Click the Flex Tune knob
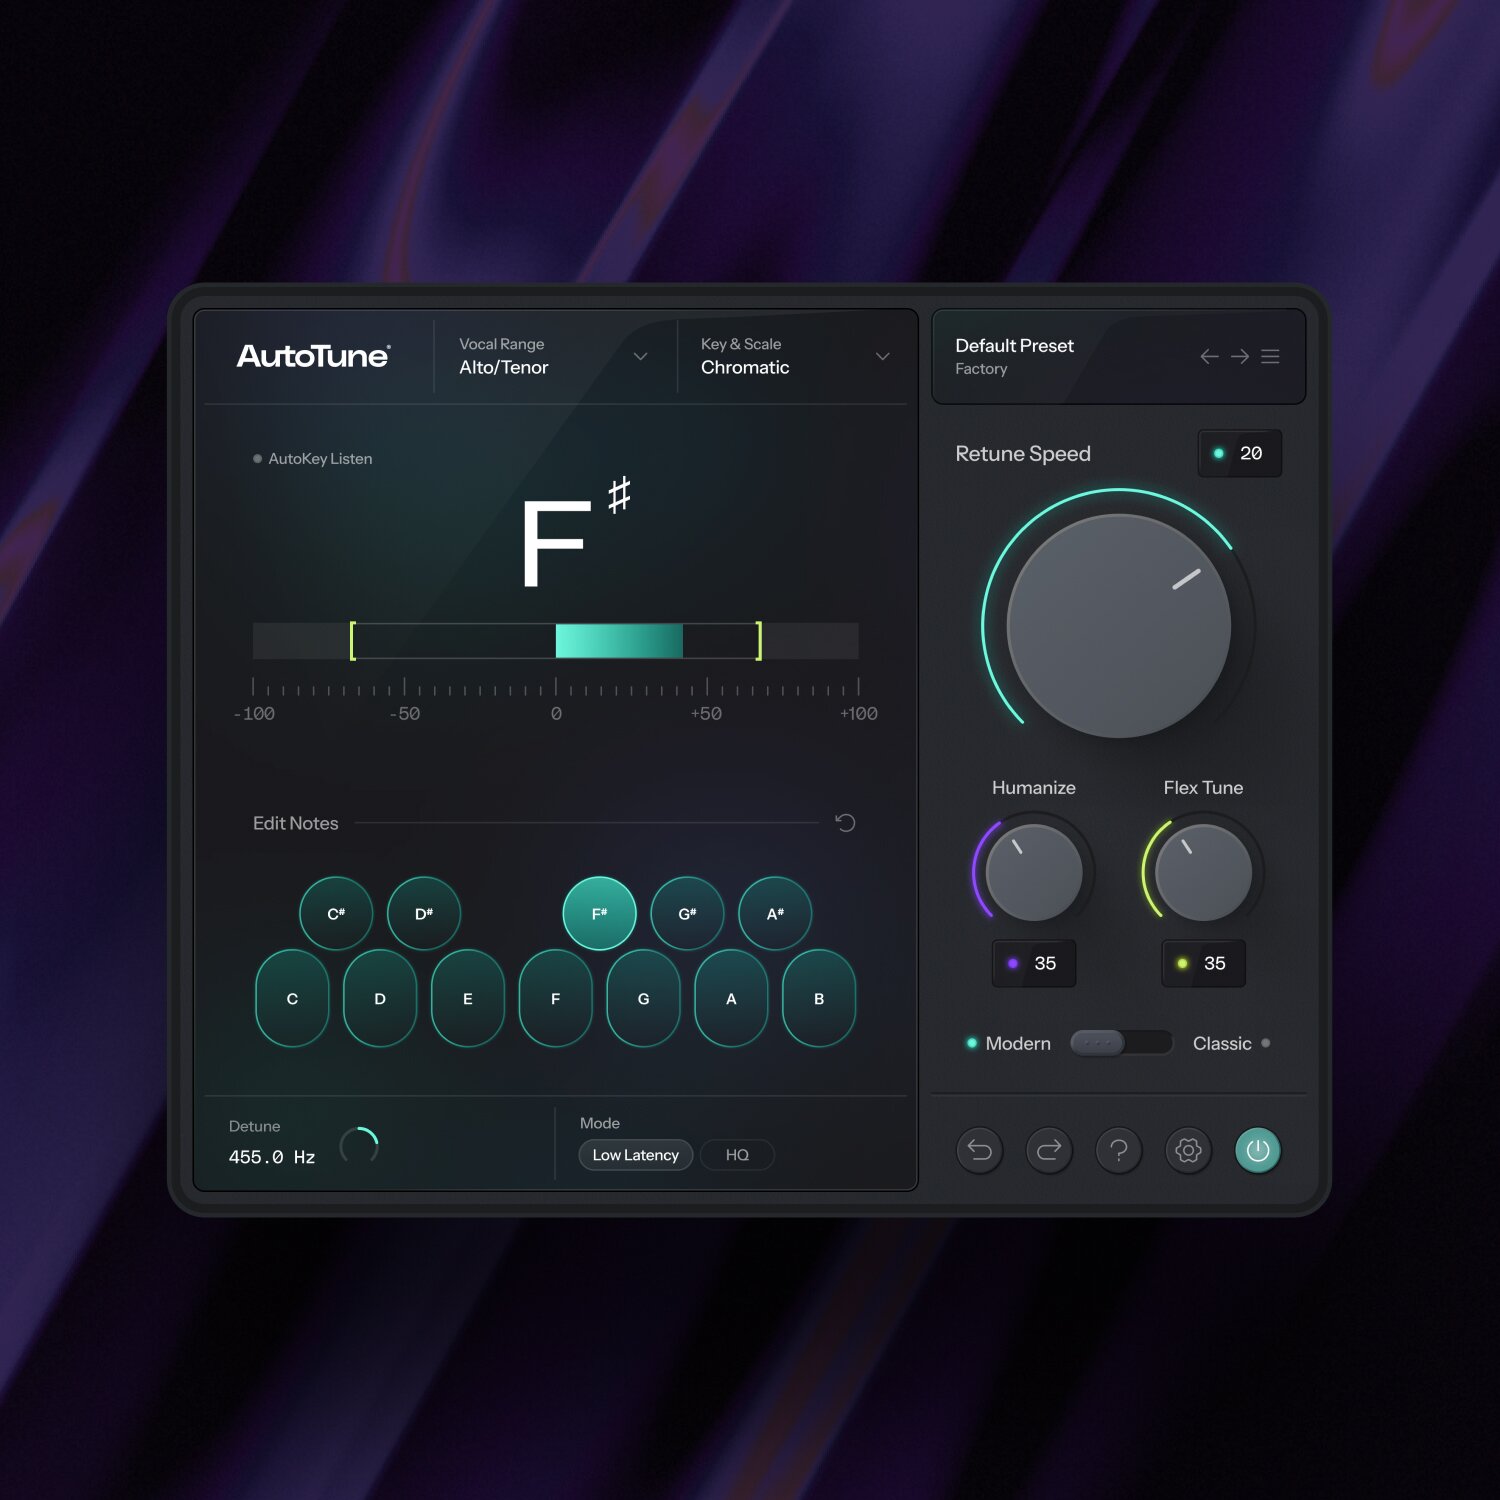1500x1500 pixels. coord(1204,872)
